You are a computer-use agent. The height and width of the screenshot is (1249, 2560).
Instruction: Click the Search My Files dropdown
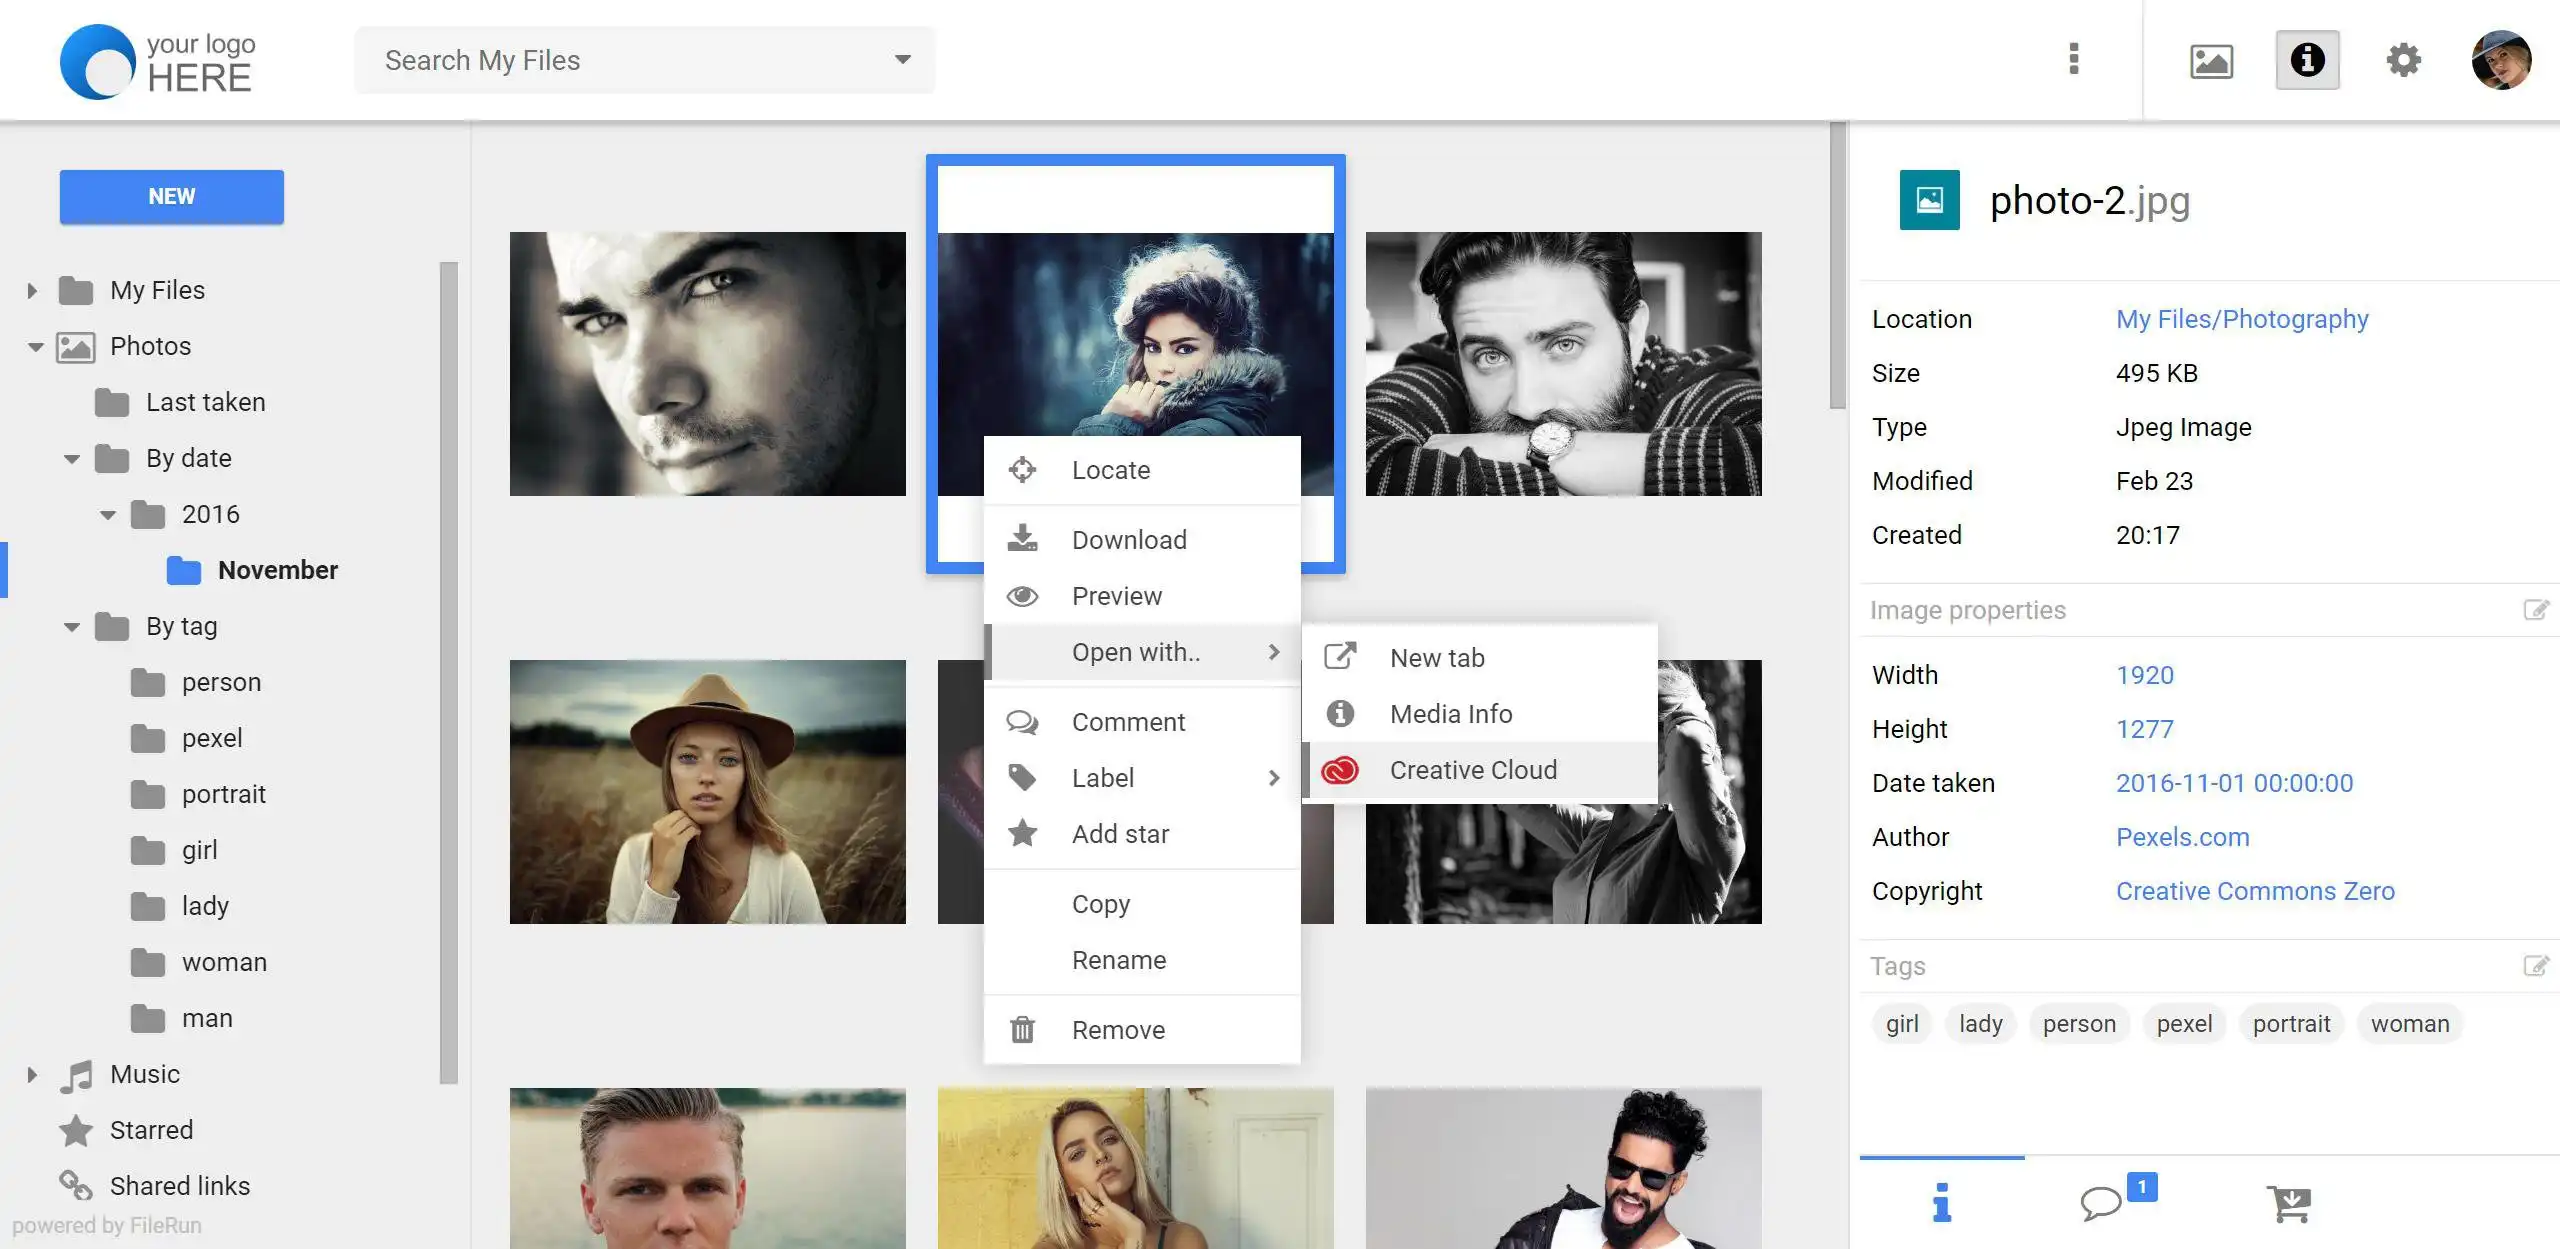click(x=903, y=59)
